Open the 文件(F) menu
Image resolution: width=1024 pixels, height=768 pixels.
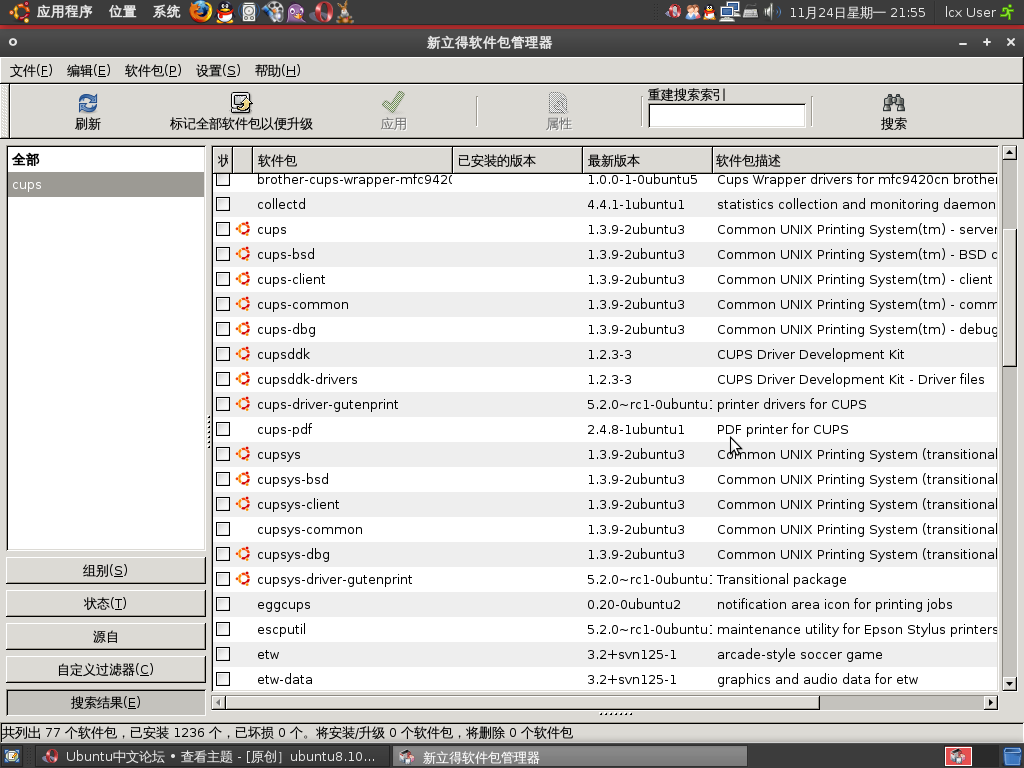pyautogui.click(x=31, y=71)
